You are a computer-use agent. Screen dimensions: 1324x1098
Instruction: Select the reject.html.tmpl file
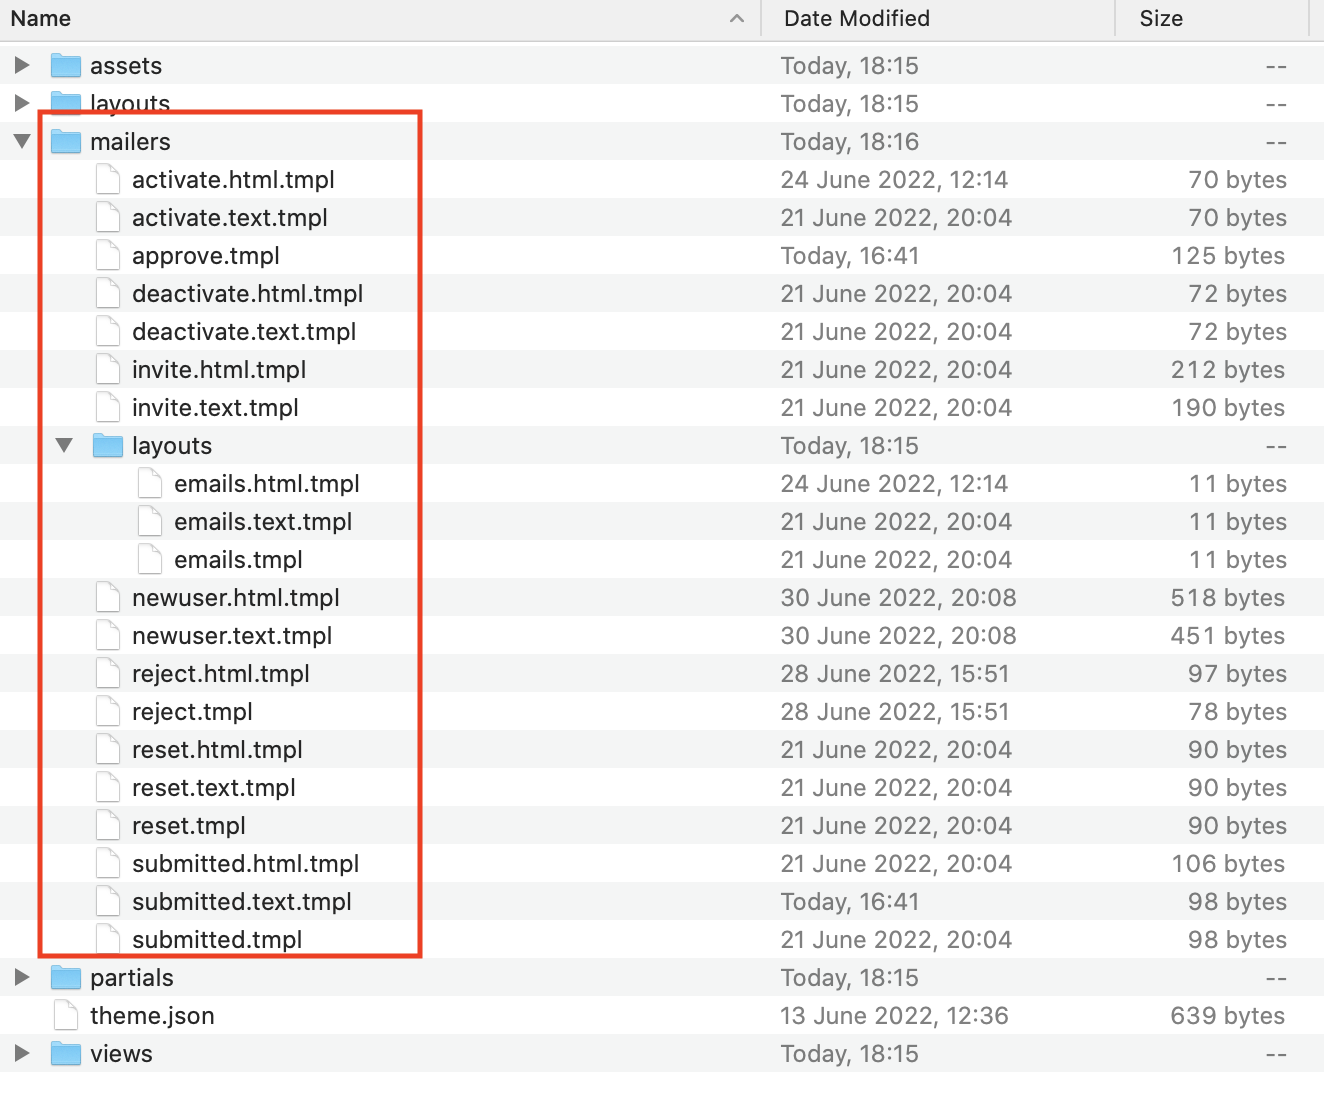[220, 673]
